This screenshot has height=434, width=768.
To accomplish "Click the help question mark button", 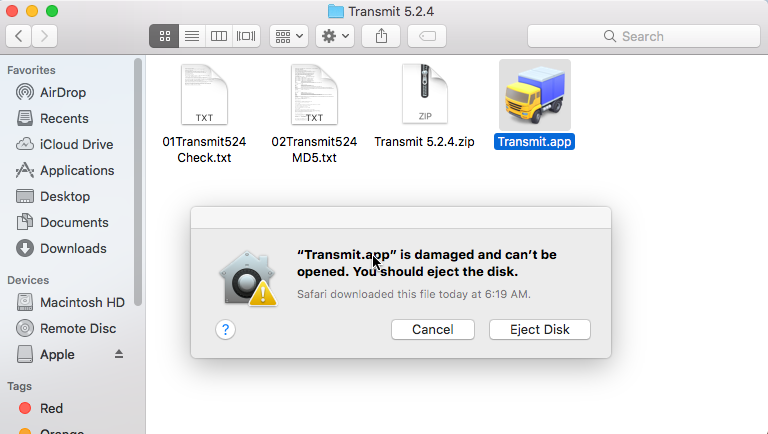I will pyautogui.click(x=225, y=329).
